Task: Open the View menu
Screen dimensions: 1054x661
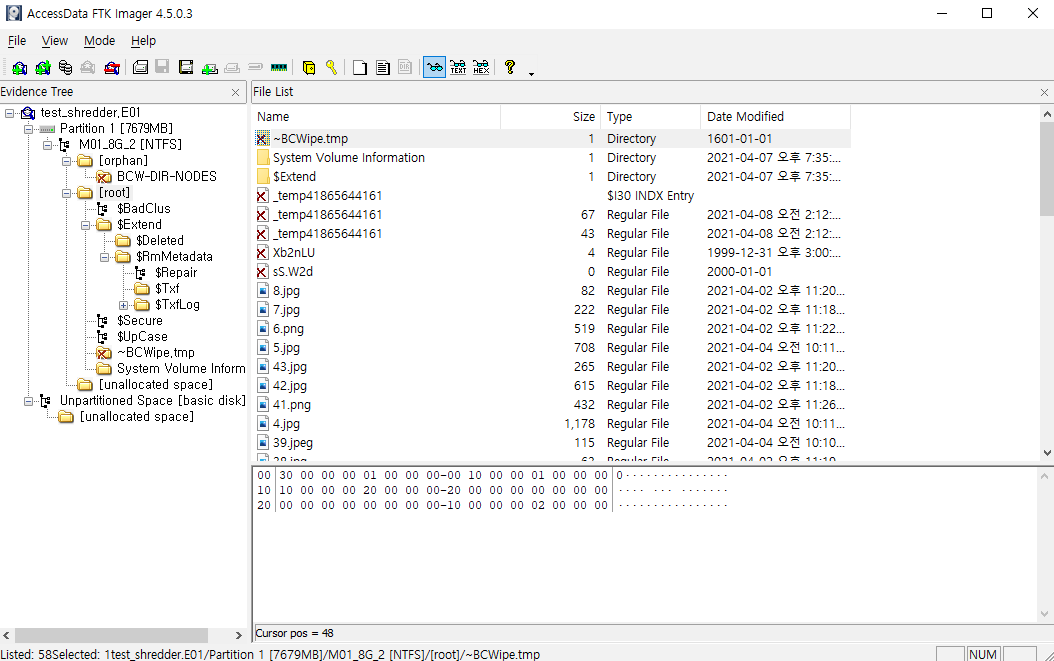Action: click(54, 41)
